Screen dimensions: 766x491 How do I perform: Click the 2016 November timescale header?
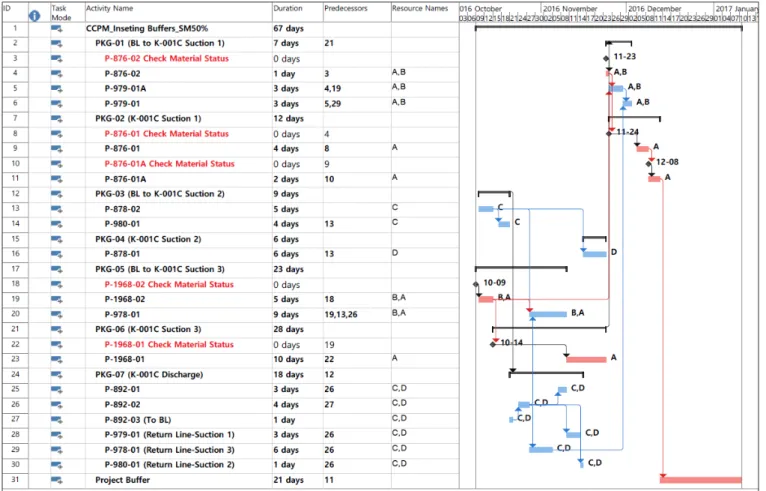(x=570, y=8)
